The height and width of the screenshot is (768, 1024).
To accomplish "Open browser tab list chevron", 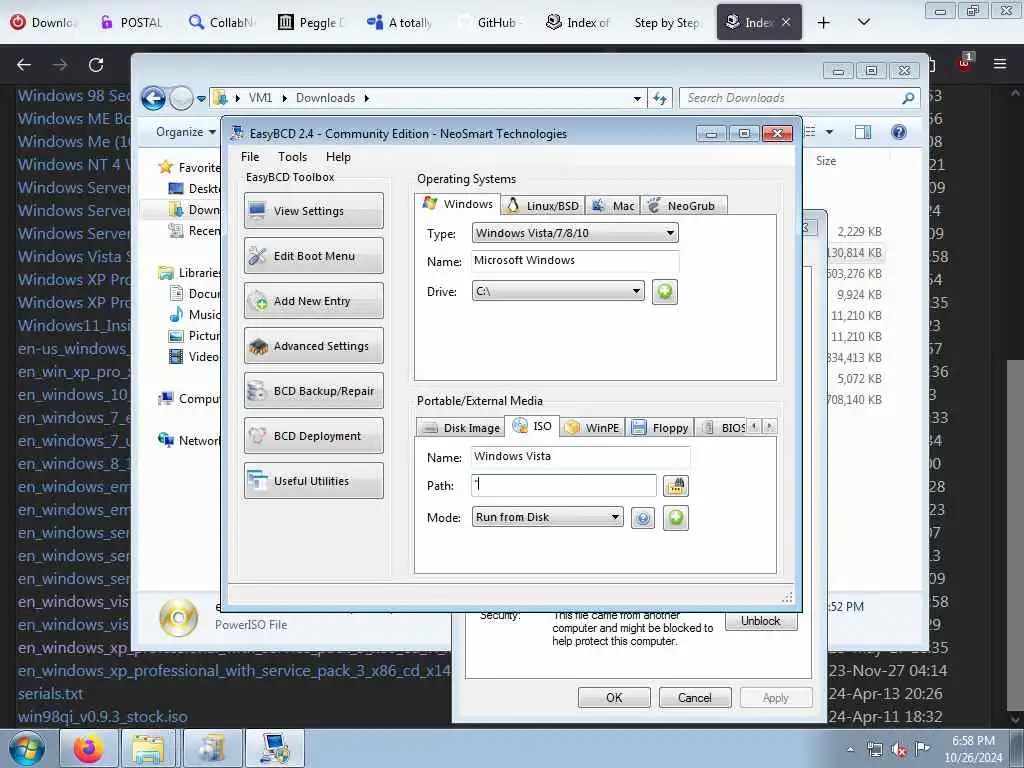I will point(863,22).
